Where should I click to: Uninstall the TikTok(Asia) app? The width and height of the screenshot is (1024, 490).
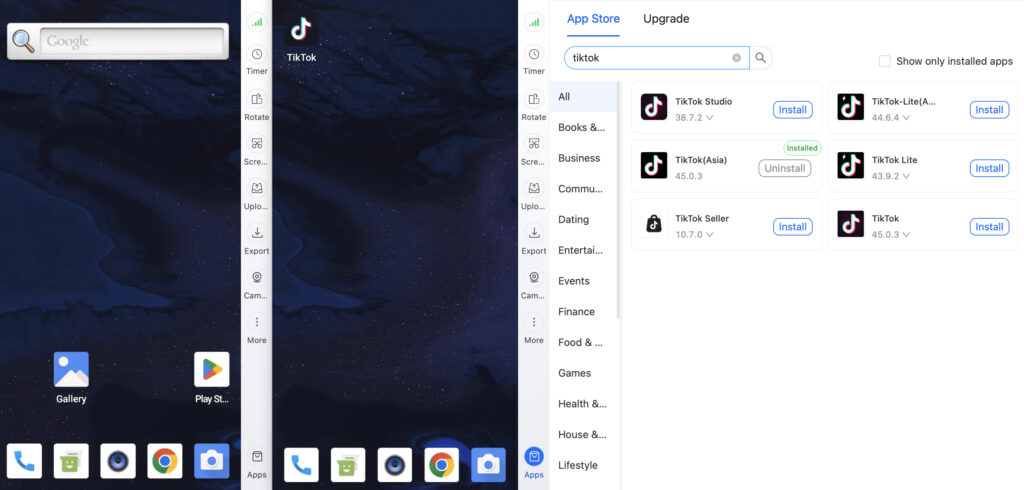pyautogui.click(x=784, y=168)
